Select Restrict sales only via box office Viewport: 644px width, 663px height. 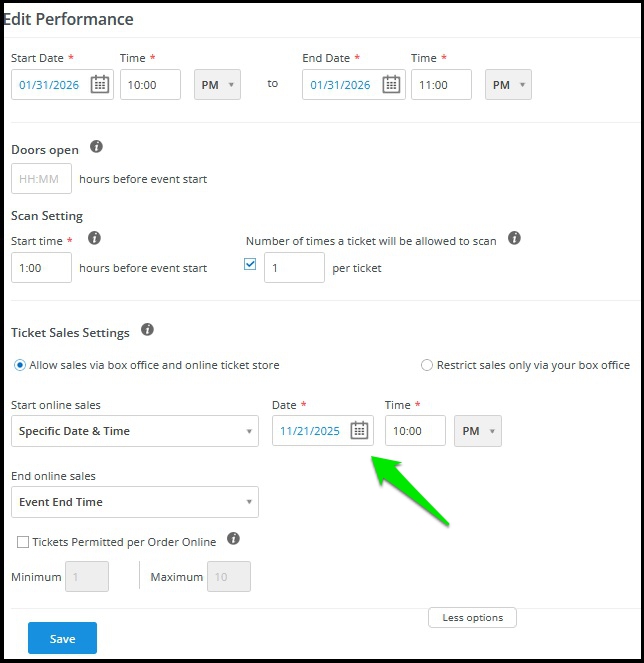(427, 365)
